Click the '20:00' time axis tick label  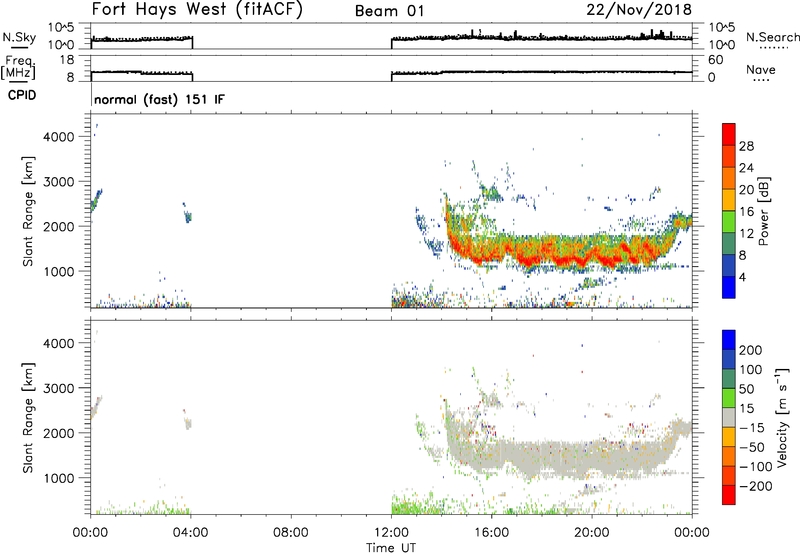(592, 533)
